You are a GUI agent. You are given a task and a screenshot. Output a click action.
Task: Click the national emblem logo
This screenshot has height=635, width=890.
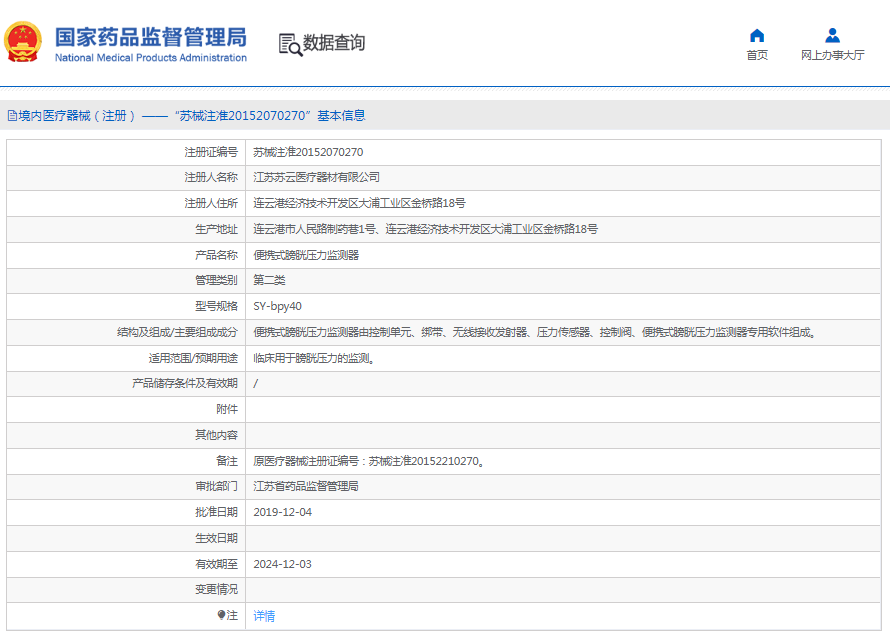point(23,43)
